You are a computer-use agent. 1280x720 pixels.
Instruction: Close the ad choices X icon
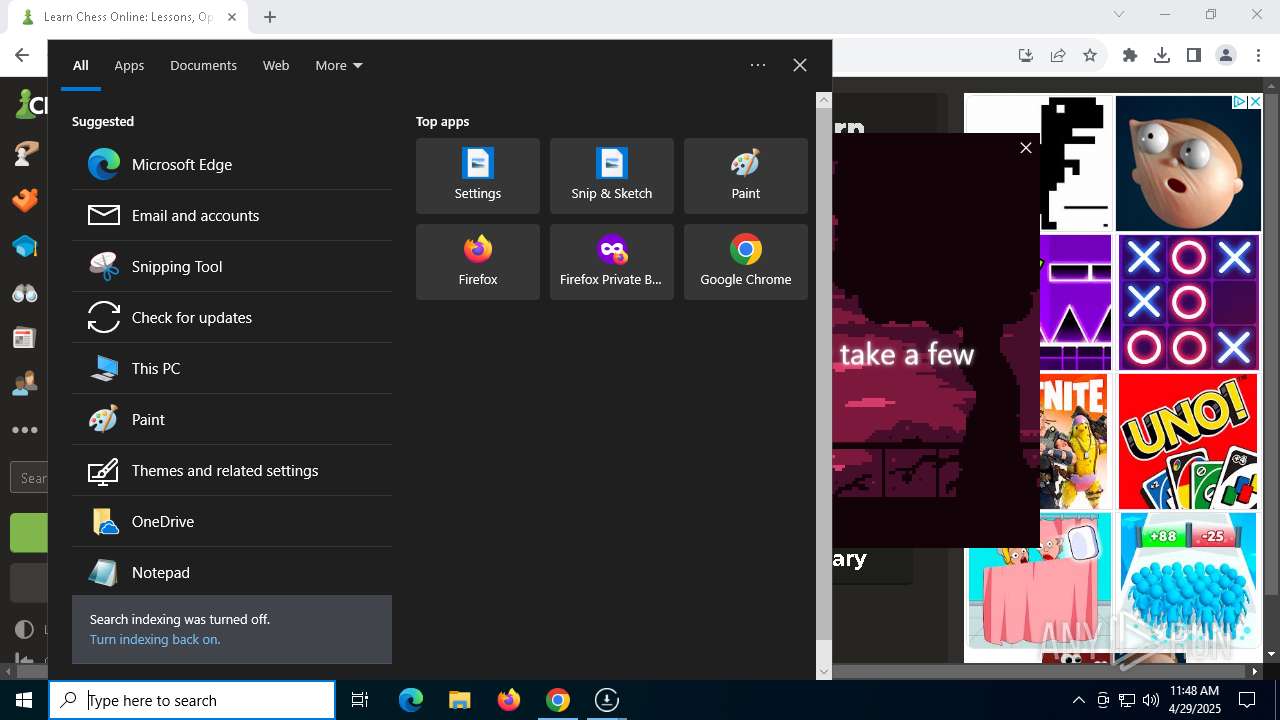point(1255,102)
